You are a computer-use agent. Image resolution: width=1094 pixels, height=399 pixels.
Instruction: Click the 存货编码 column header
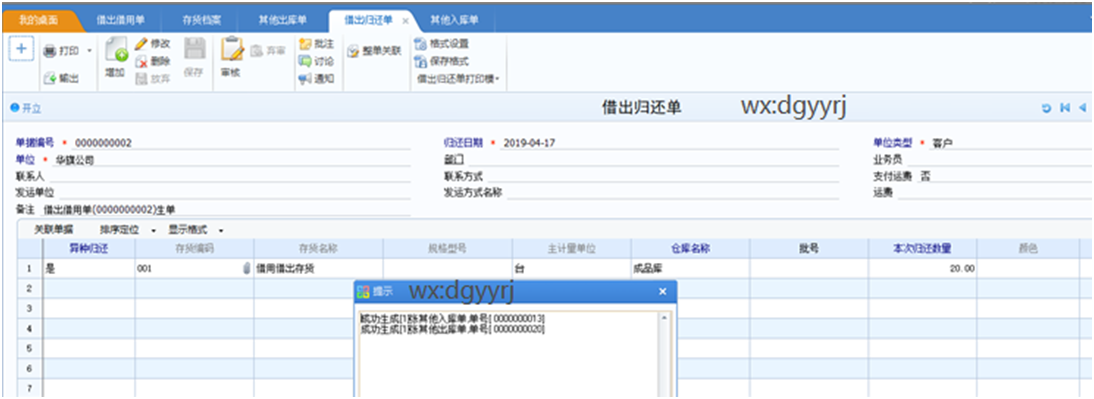[x=194, y=248]
